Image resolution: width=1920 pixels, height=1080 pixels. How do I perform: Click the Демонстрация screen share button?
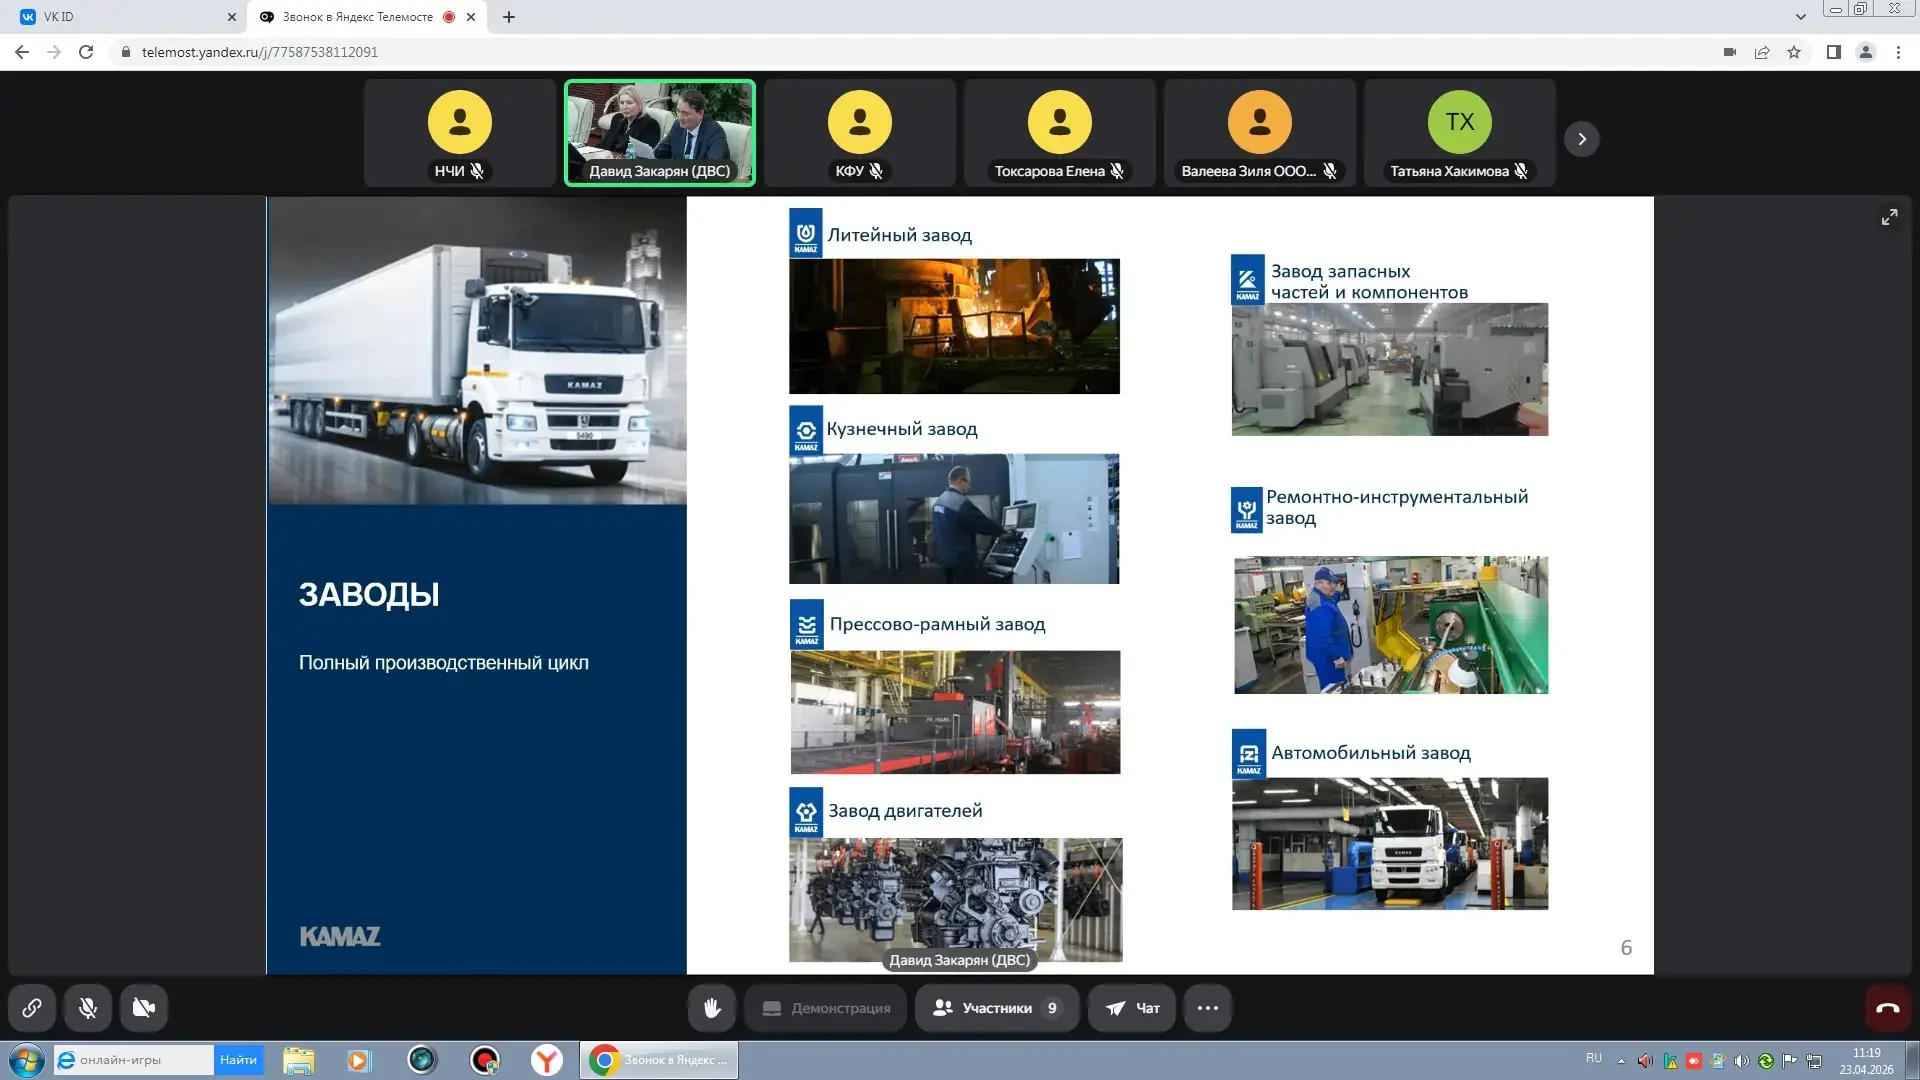[826, 1008]
